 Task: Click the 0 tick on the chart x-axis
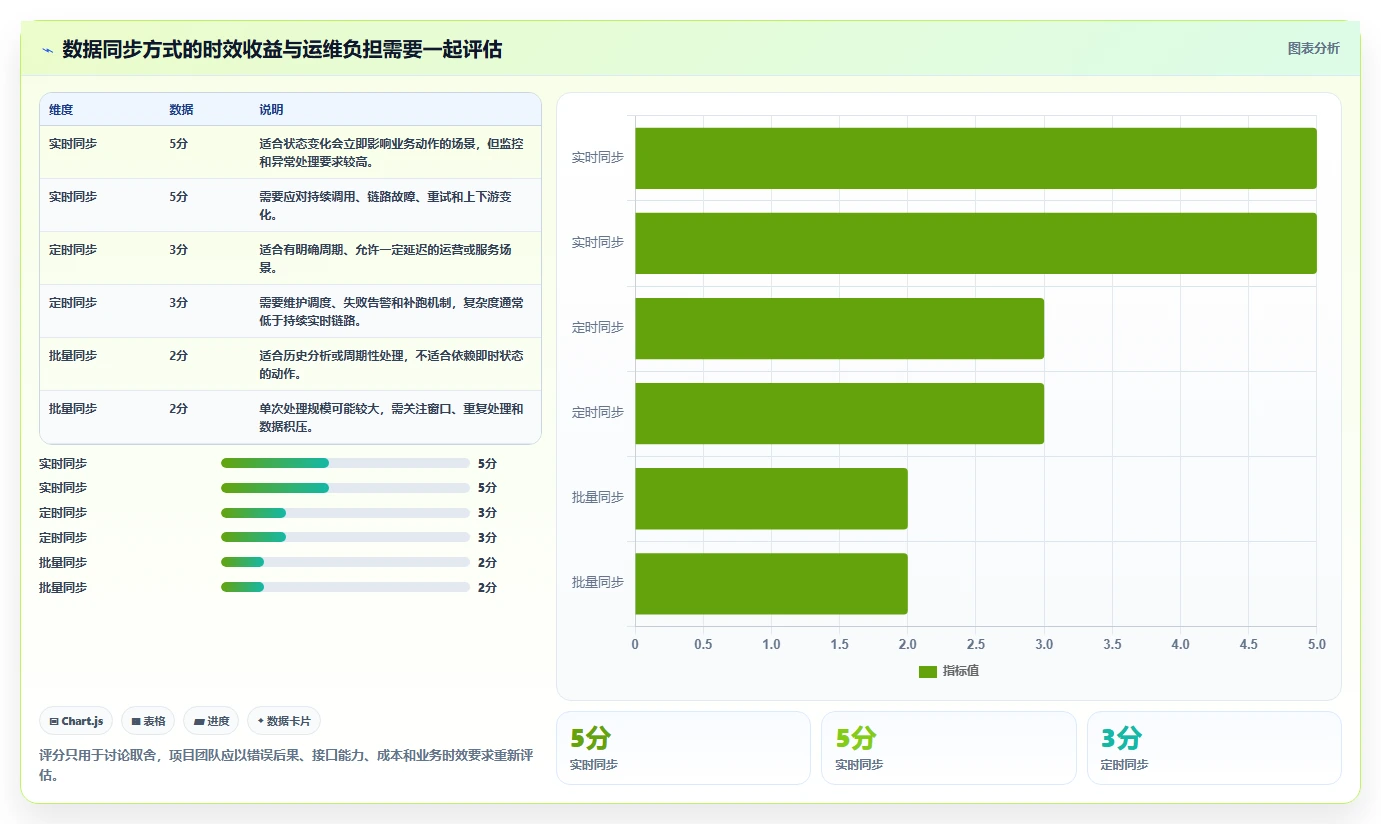click(x=635, y=644)
